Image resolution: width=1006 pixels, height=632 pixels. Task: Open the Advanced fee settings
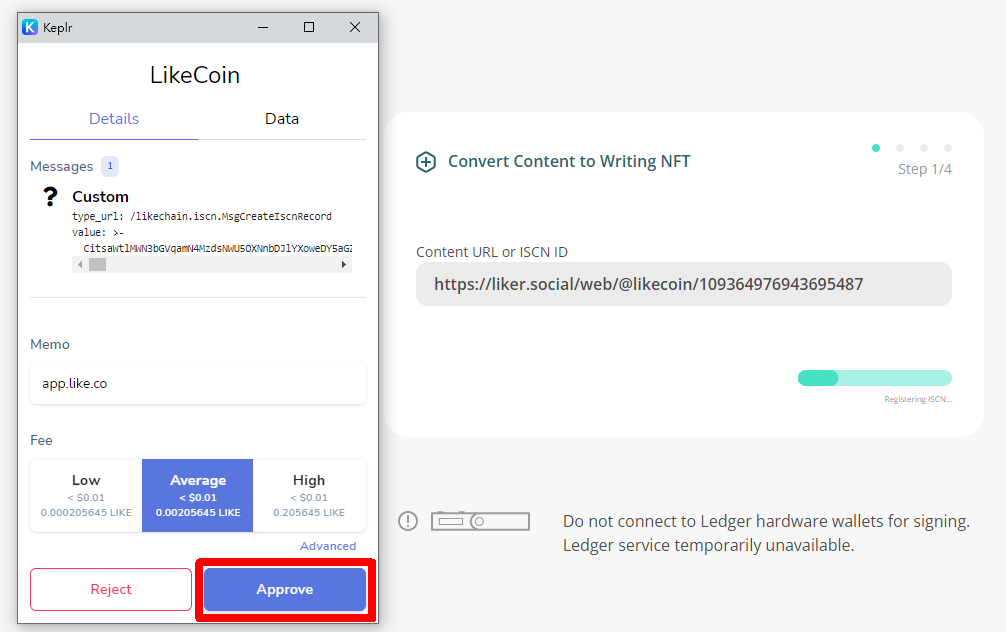pyautogui.click(x=328, y=546)
